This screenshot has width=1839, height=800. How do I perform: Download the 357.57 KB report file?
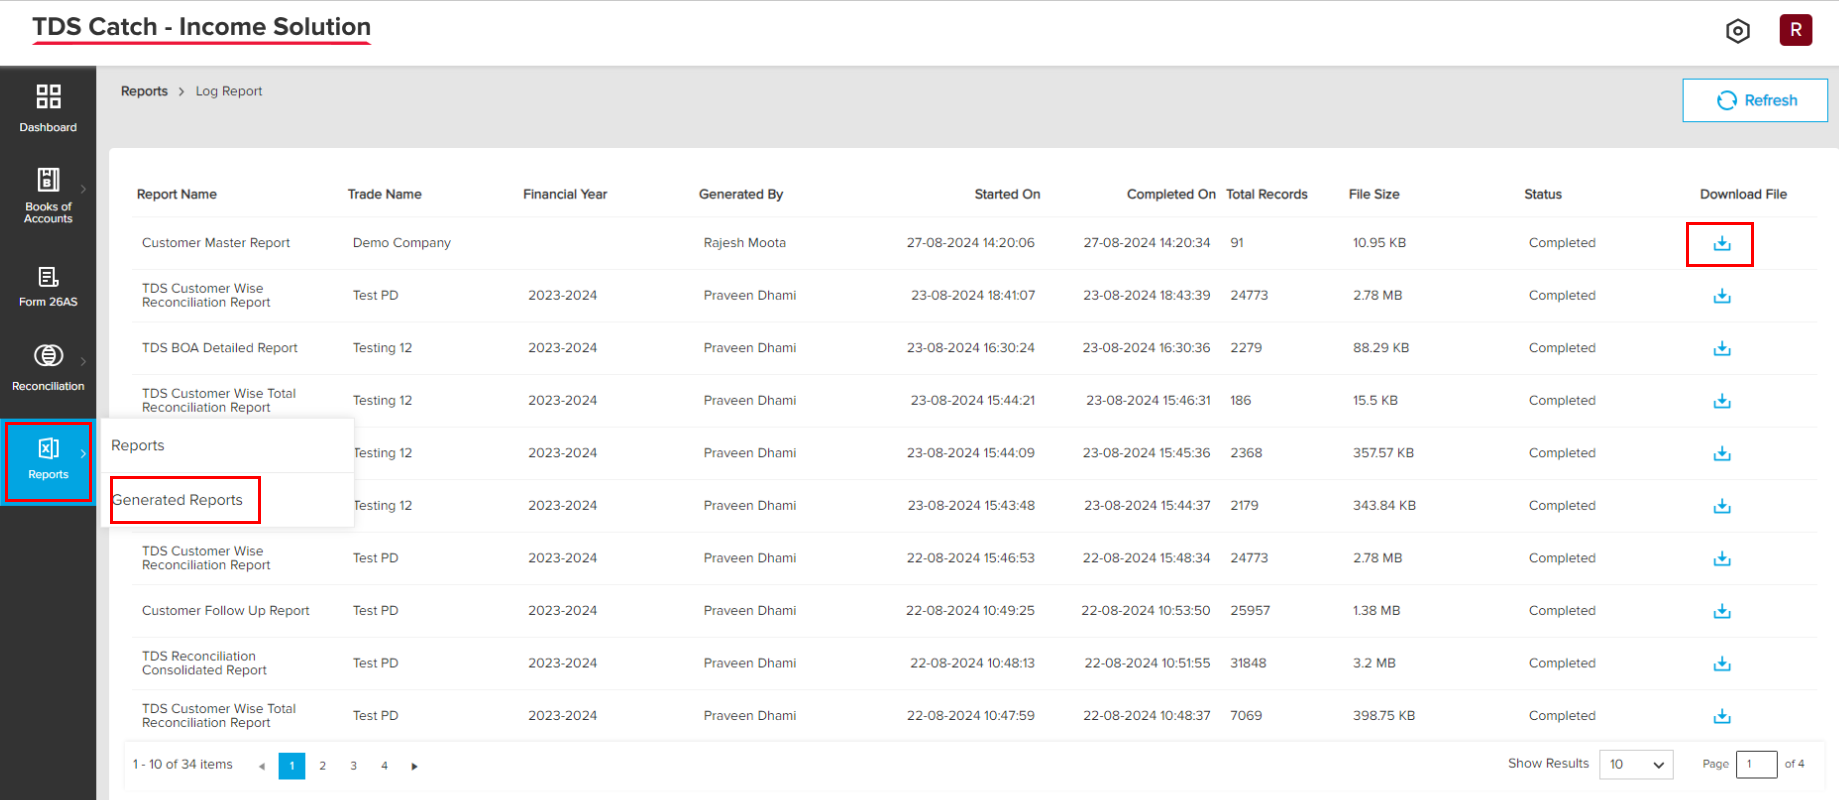1722,453
